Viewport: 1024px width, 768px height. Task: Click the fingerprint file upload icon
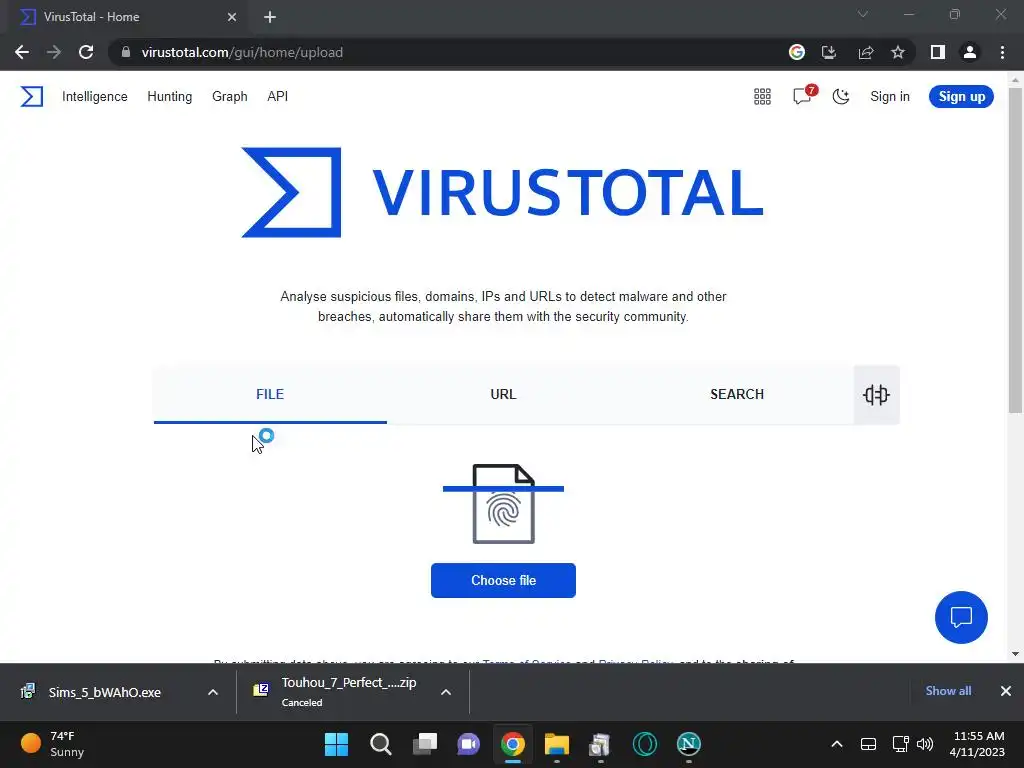tap(504, 504)
